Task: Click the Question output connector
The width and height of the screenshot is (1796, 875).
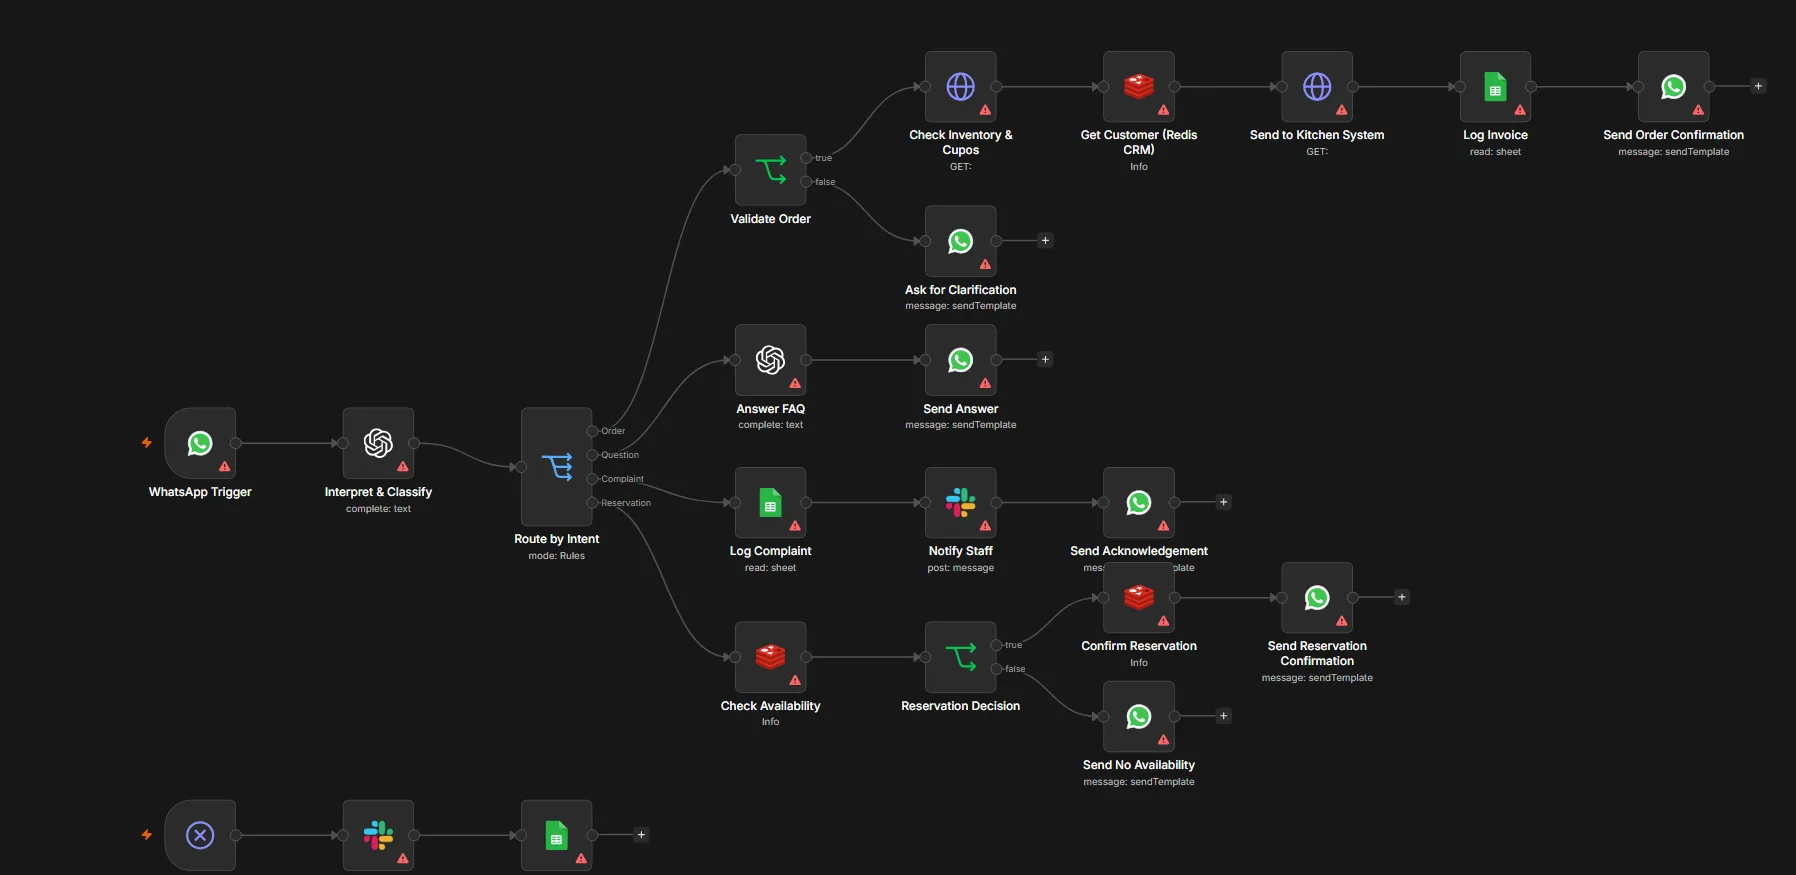Action: click(592, 455)
